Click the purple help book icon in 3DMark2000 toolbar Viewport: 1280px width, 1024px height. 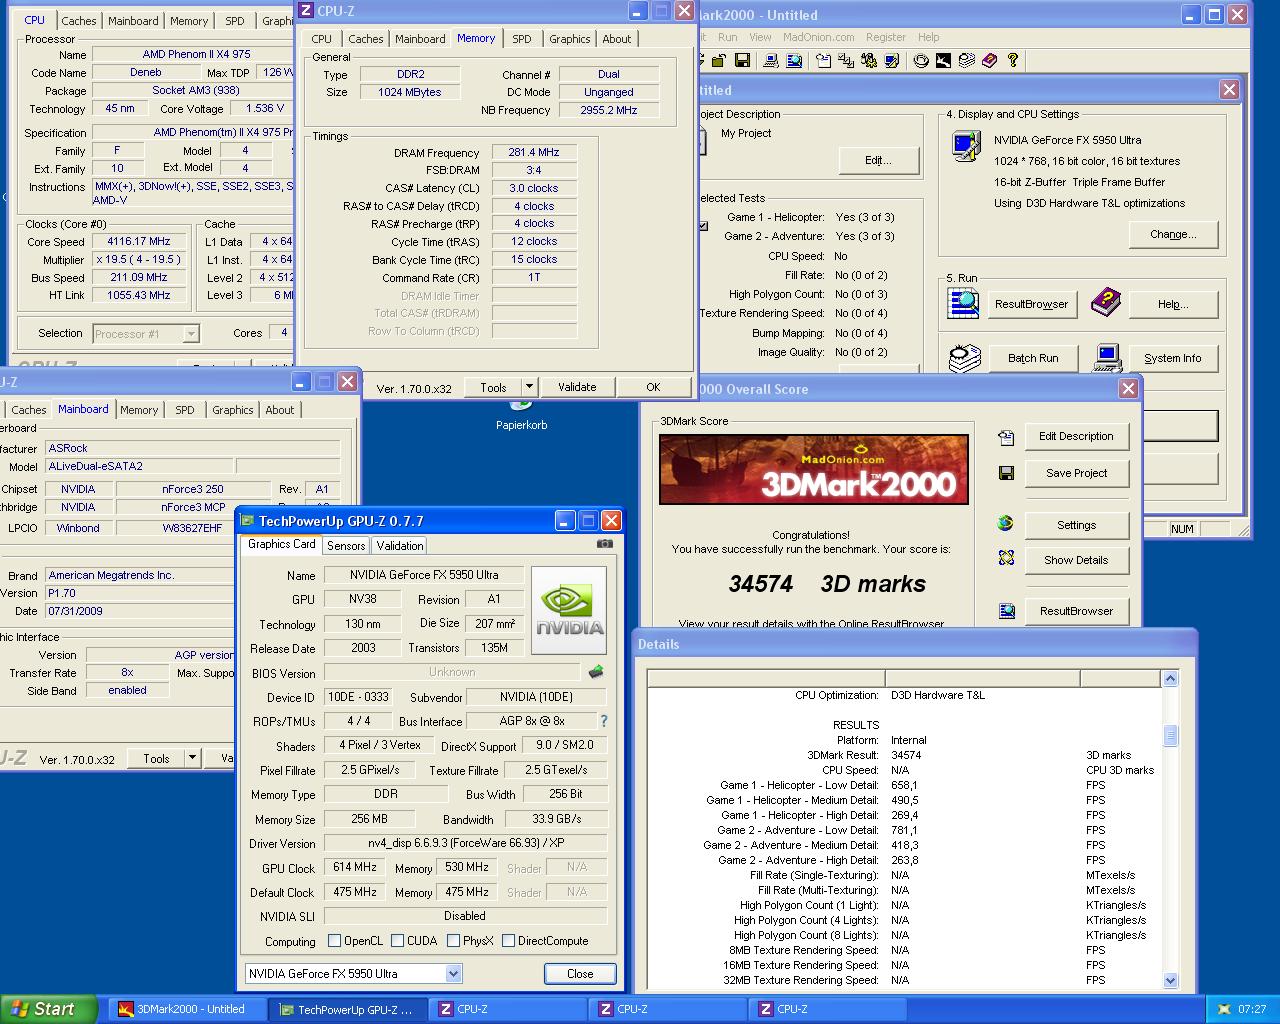tap(989, 60)
